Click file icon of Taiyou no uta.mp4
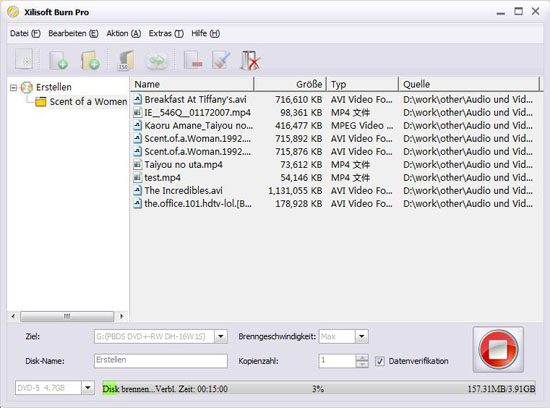The height and width of the screenshot is (408, 550). click(137, 164)
